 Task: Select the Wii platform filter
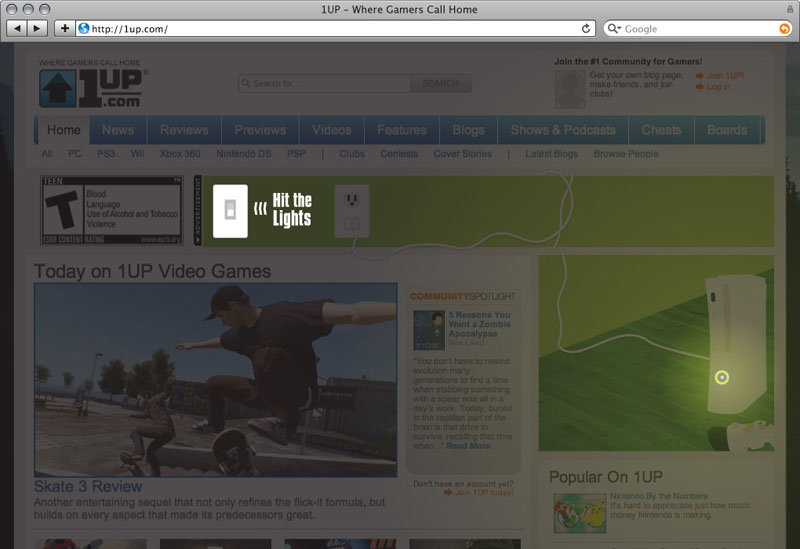[137, 154]
